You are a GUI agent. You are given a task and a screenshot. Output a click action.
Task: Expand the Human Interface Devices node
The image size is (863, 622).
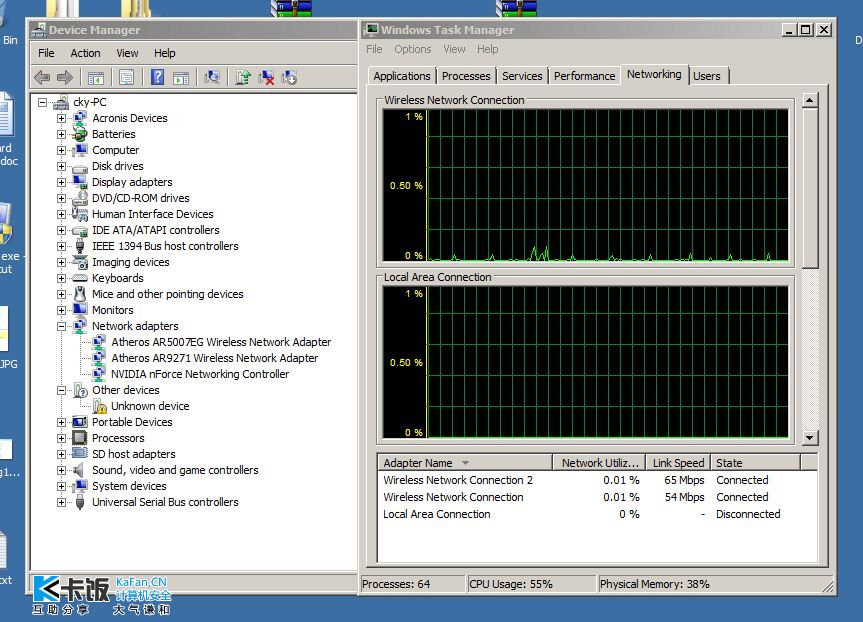tap(62, 214)
